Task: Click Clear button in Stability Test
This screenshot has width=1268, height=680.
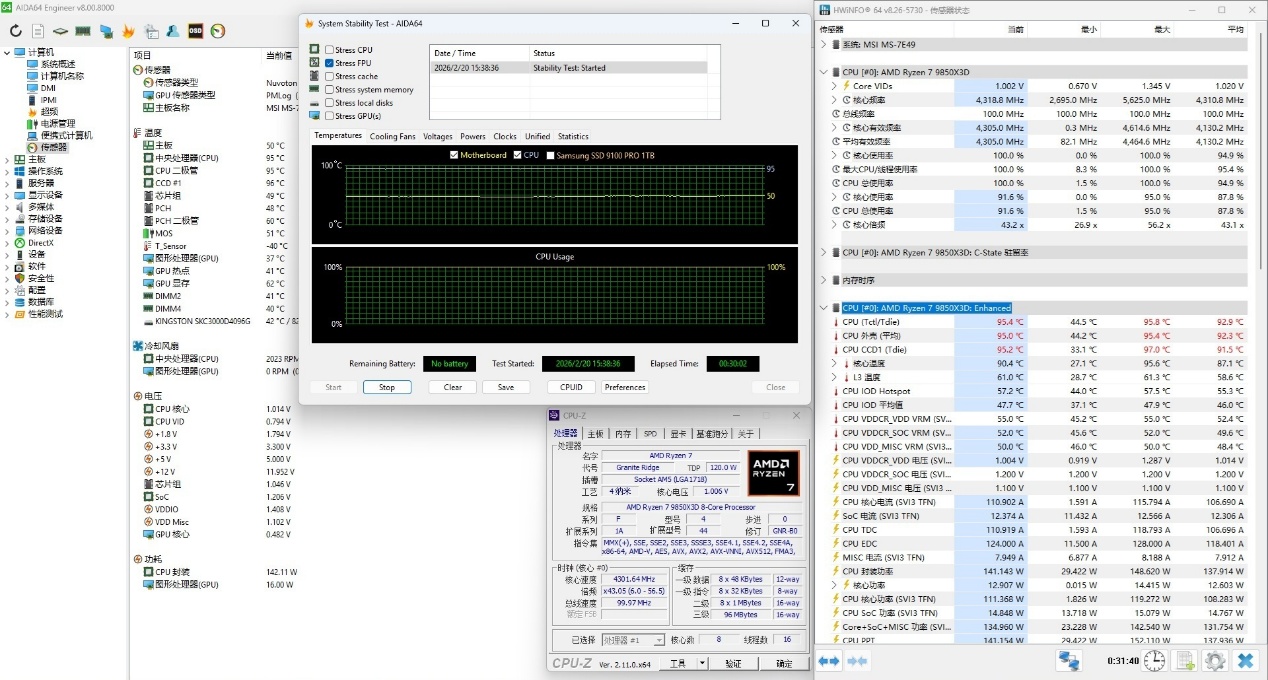Action: [x=453, y=387]
